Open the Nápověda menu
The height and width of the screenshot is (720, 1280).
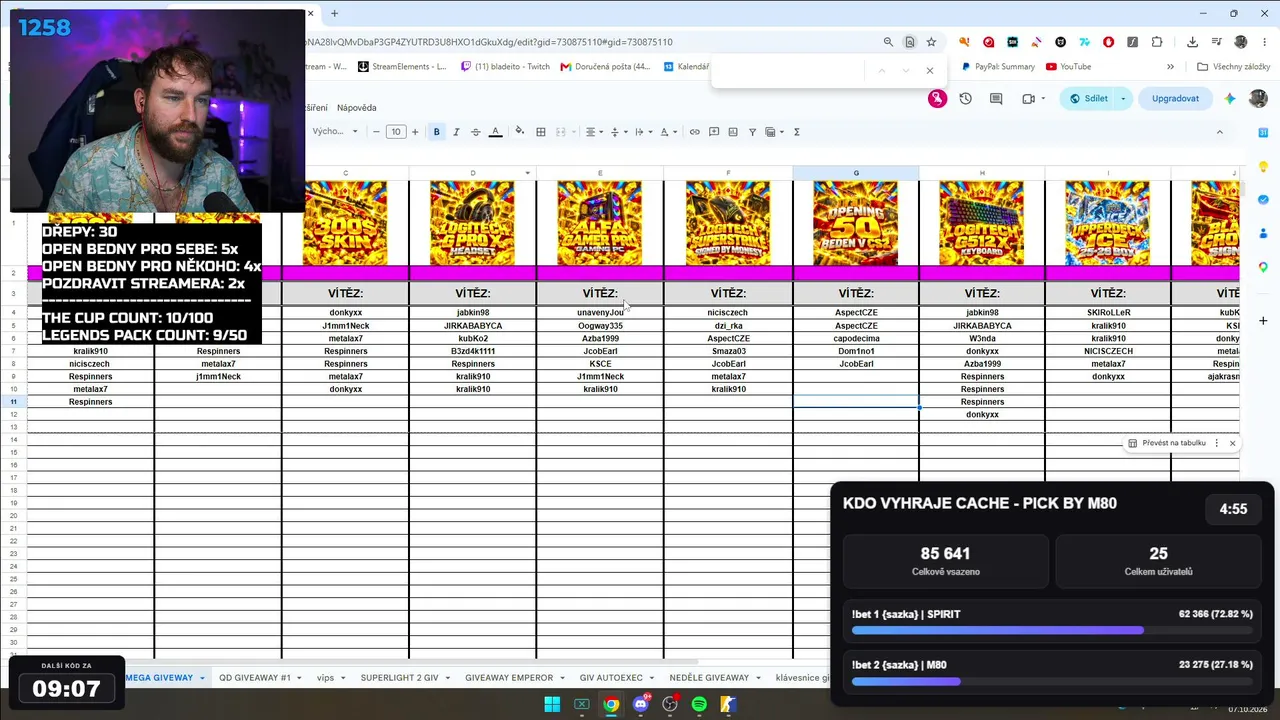point(357,108)
